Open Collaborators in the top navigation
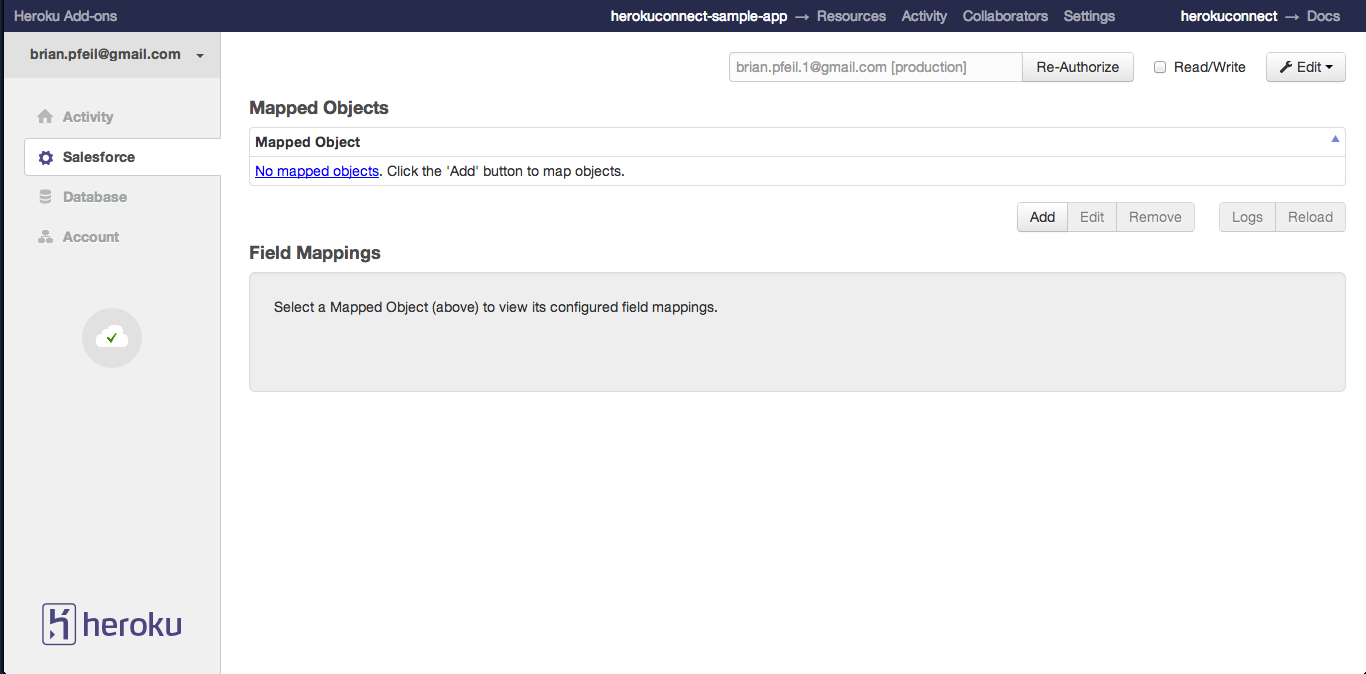1366x674 pixels. 1005,16
